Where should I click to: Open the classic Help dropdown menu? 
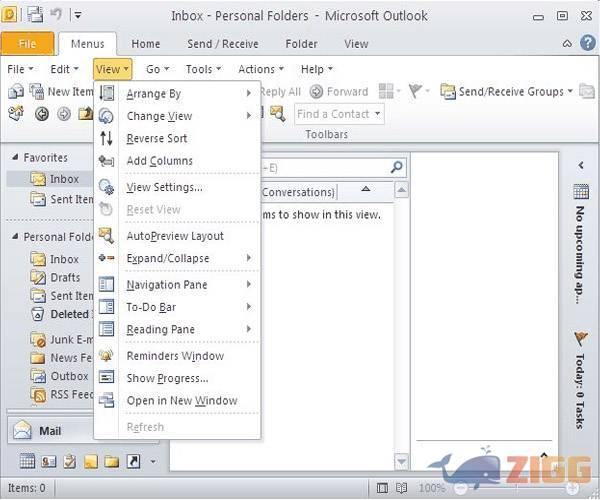click(x=316, y=69)
